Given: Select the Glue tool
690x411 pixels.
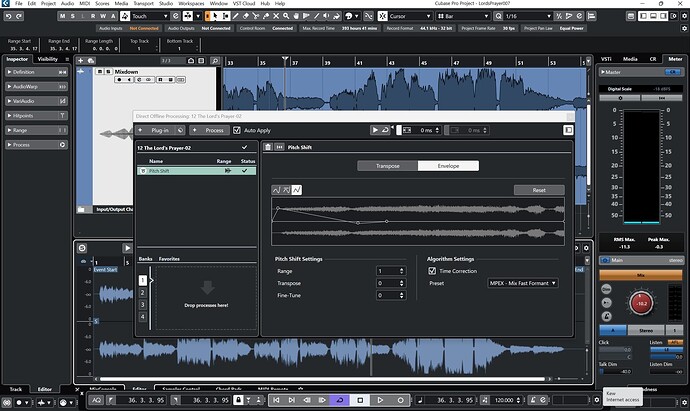Looking at the screenshot, I should tap(266, 16).
